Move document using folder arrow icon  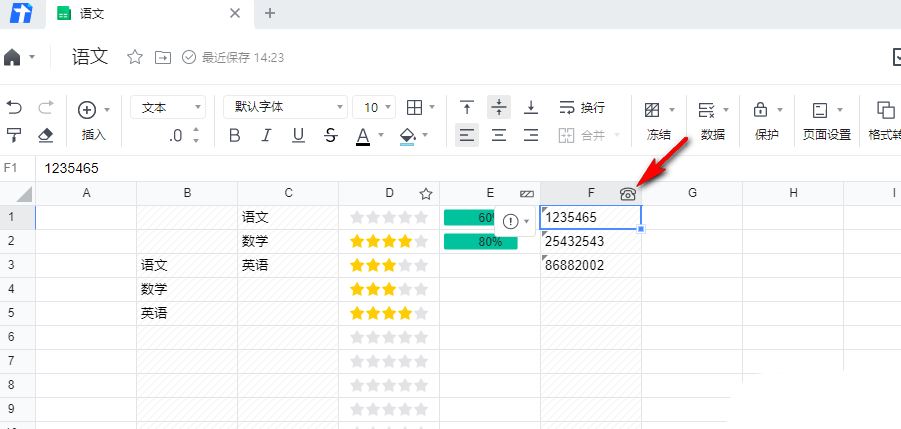point(163,57)
